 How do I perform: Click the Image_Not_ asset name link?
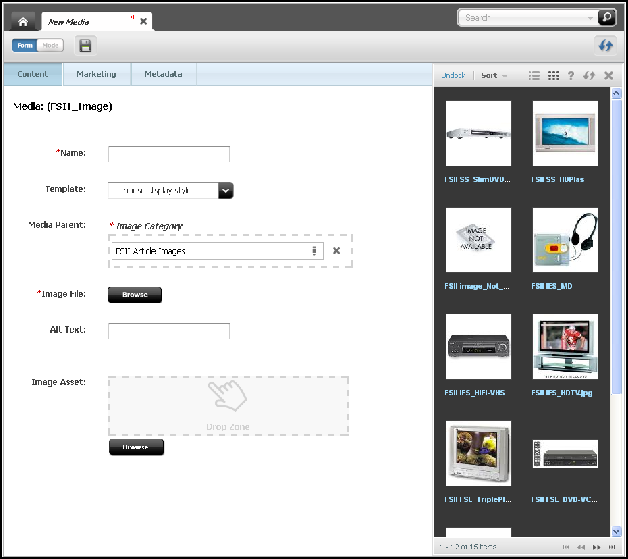tap(477, 286)
